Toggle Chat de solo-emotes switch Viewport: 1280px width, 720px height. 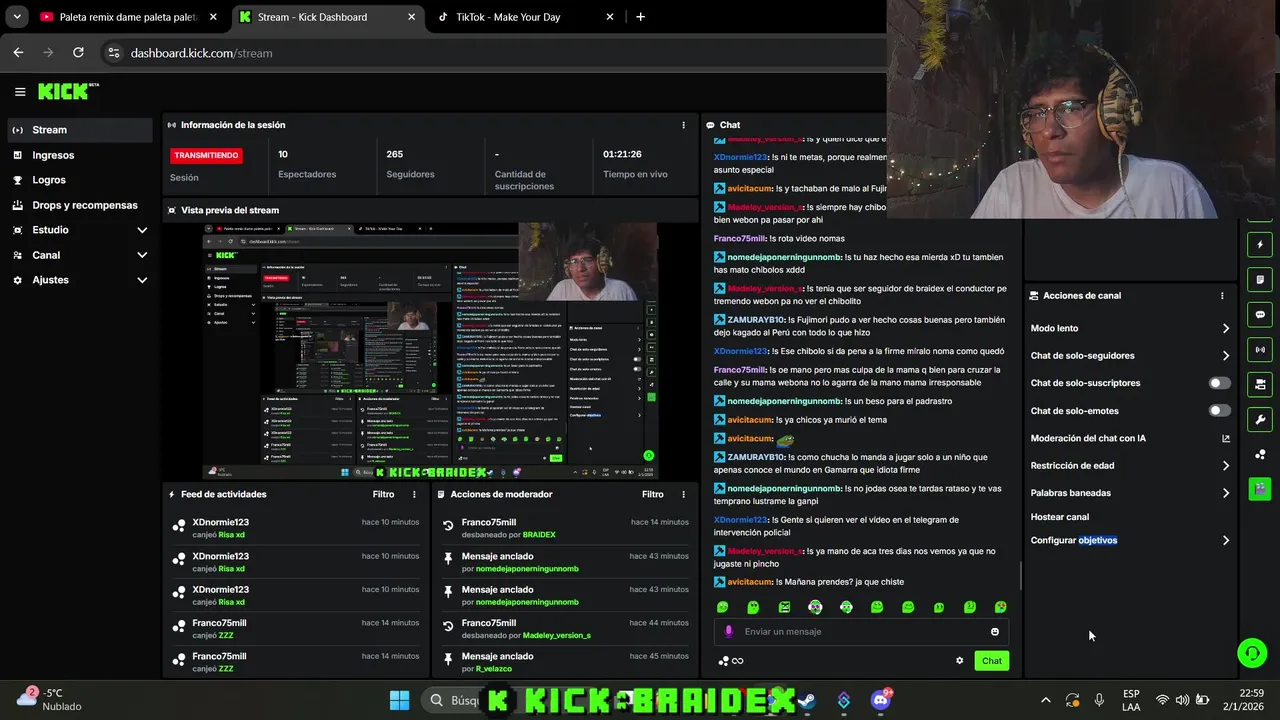(1219, 411)
